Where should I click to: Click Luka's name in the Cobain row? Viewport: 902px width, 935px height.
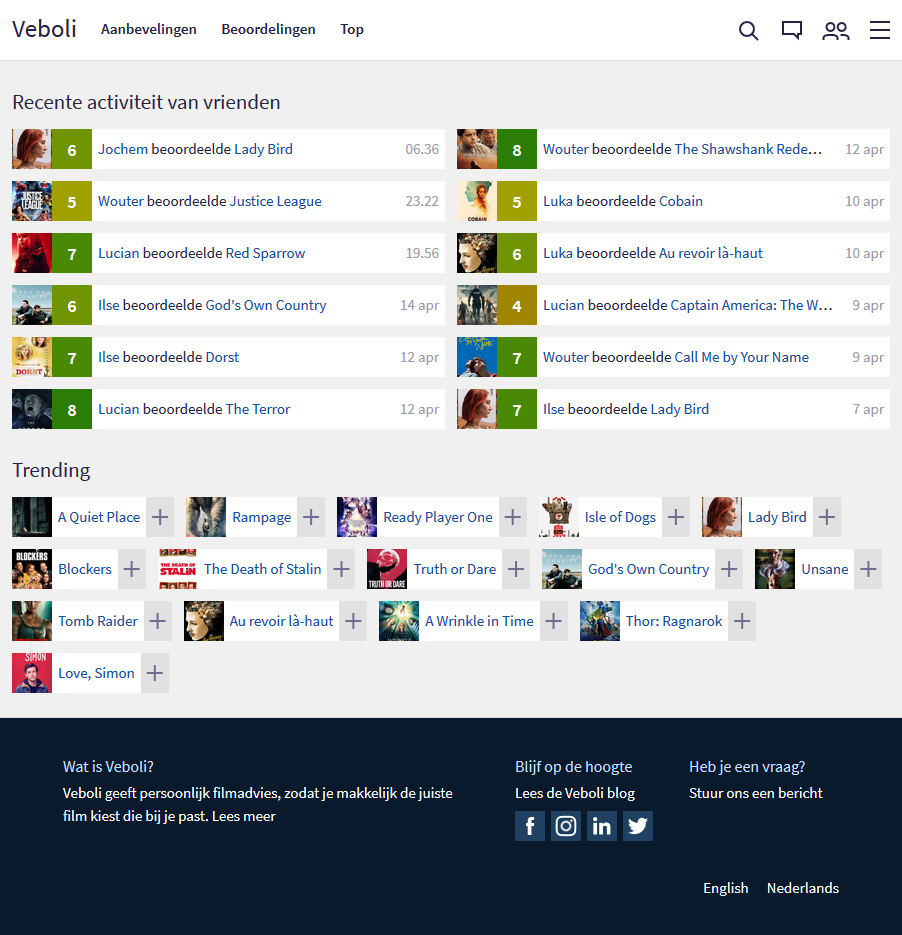pyautogui.click(x=558, y=201)
